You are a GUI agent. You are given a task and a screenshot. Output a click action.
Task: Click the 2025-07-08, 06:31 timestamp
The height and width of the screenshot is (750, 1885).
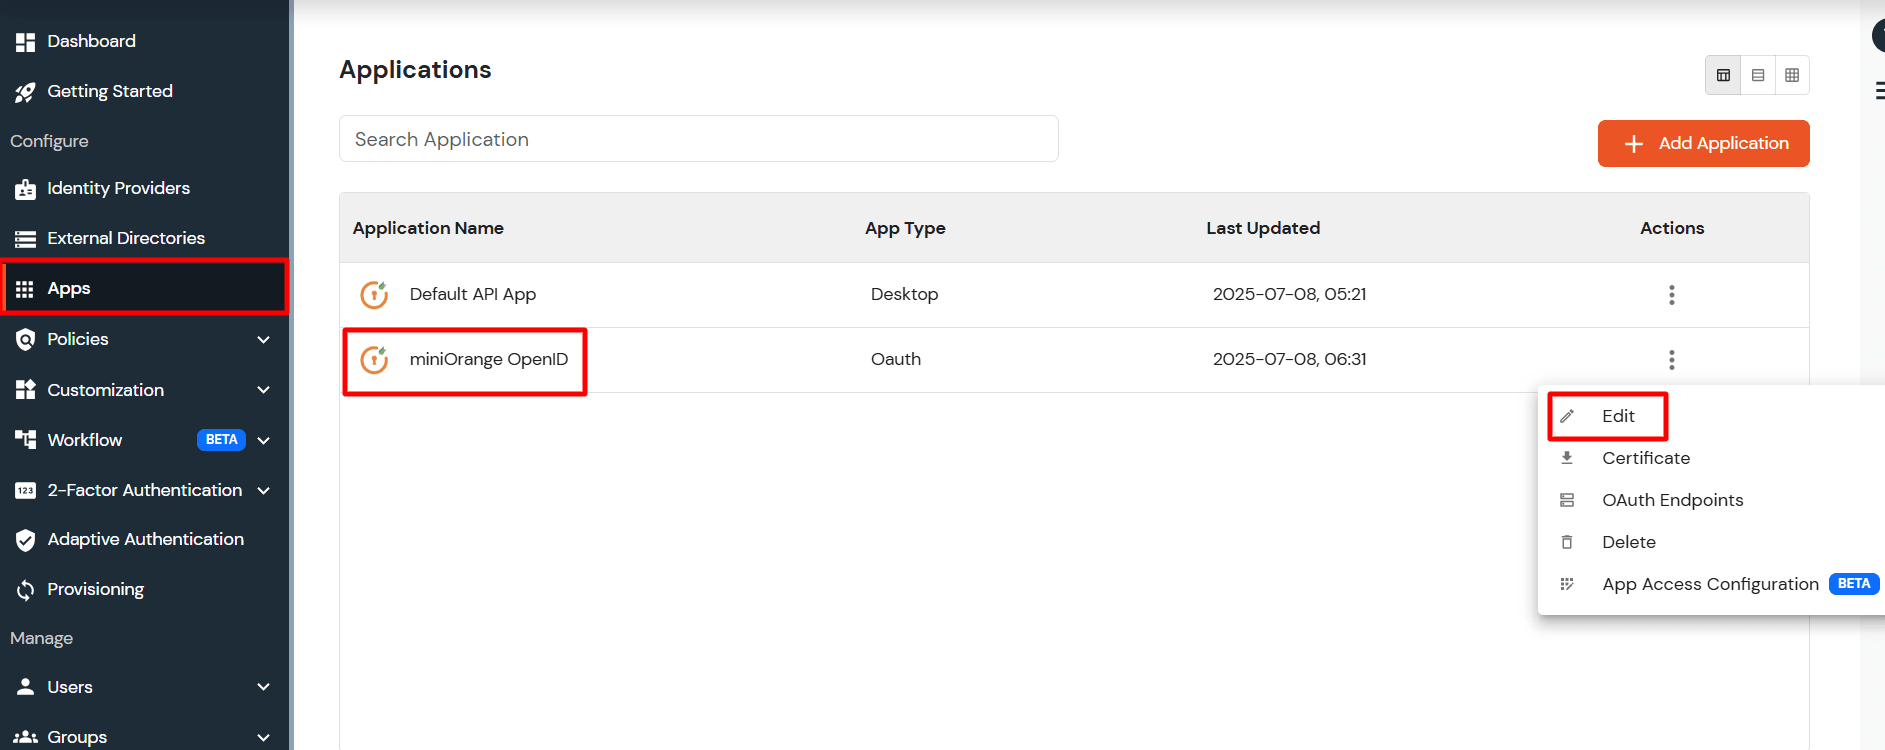click(x=1289, y=359)
